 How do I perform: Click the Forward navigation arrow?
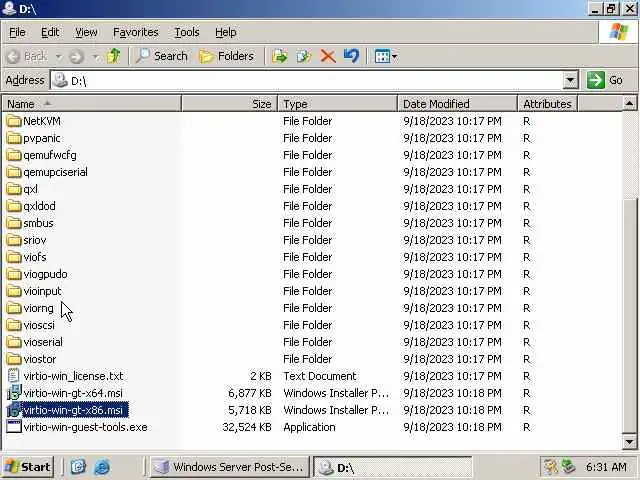click(76, 56)
